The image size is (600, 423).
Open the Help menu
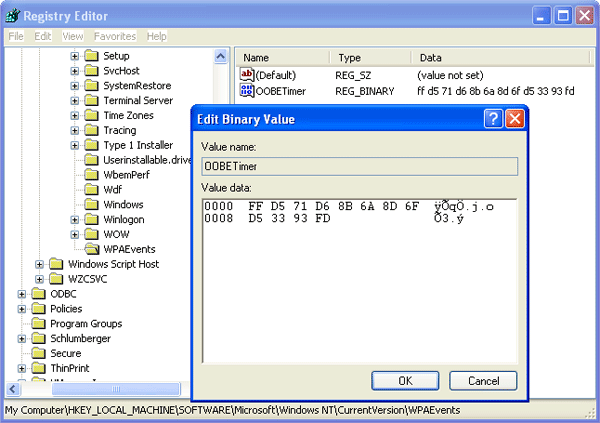pos(156,36)
